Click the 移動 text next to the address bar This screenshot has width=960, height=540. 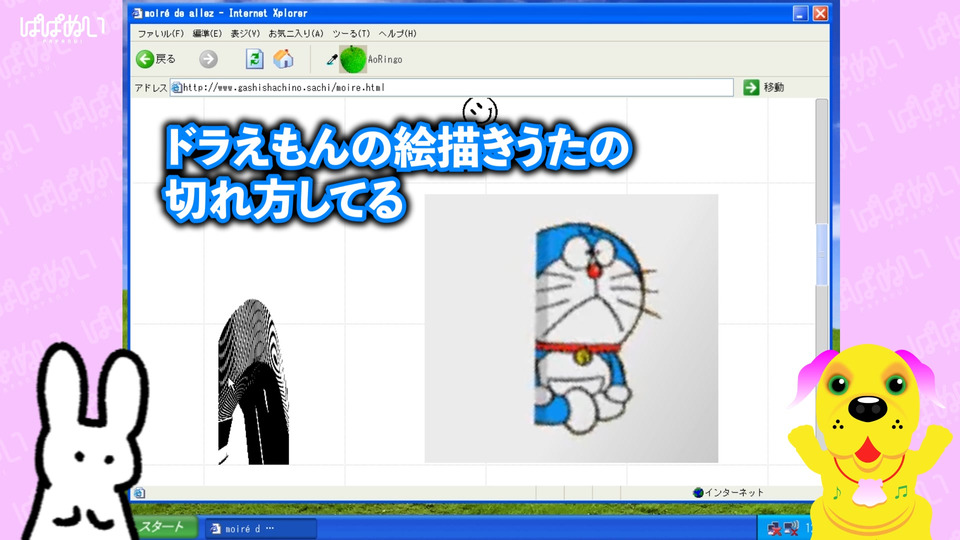[774, 88]
